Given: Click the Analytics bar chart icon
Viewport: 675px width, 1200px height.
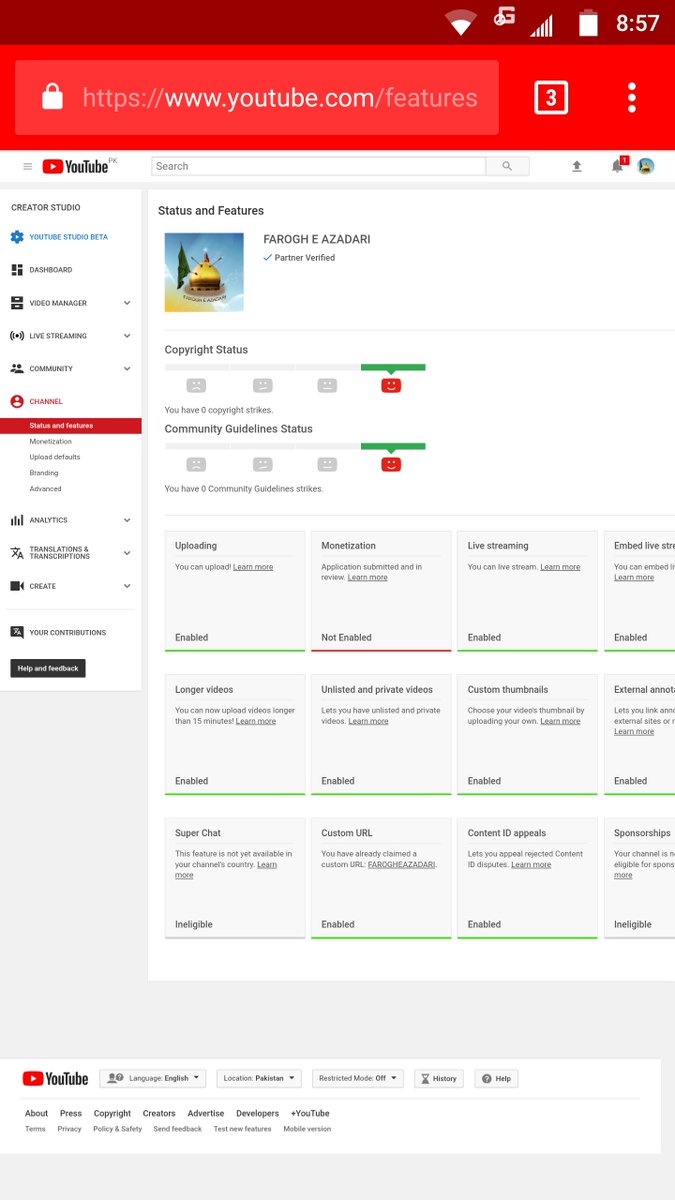Looking at the screenshot, I should [x=17, y=520].
